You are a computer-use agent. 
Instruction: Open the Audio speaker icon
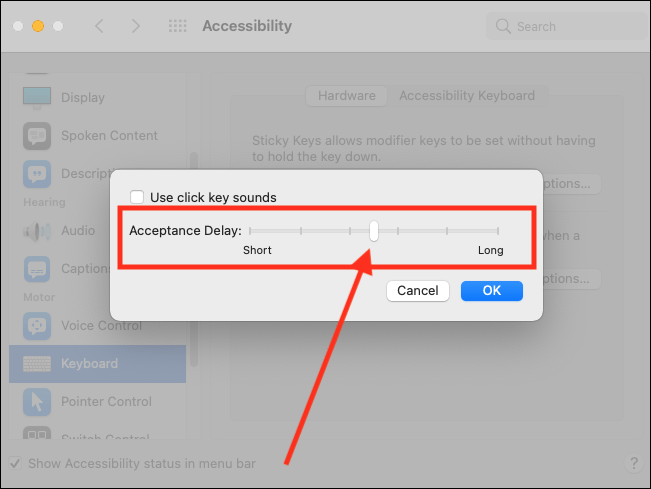[37, 231]
